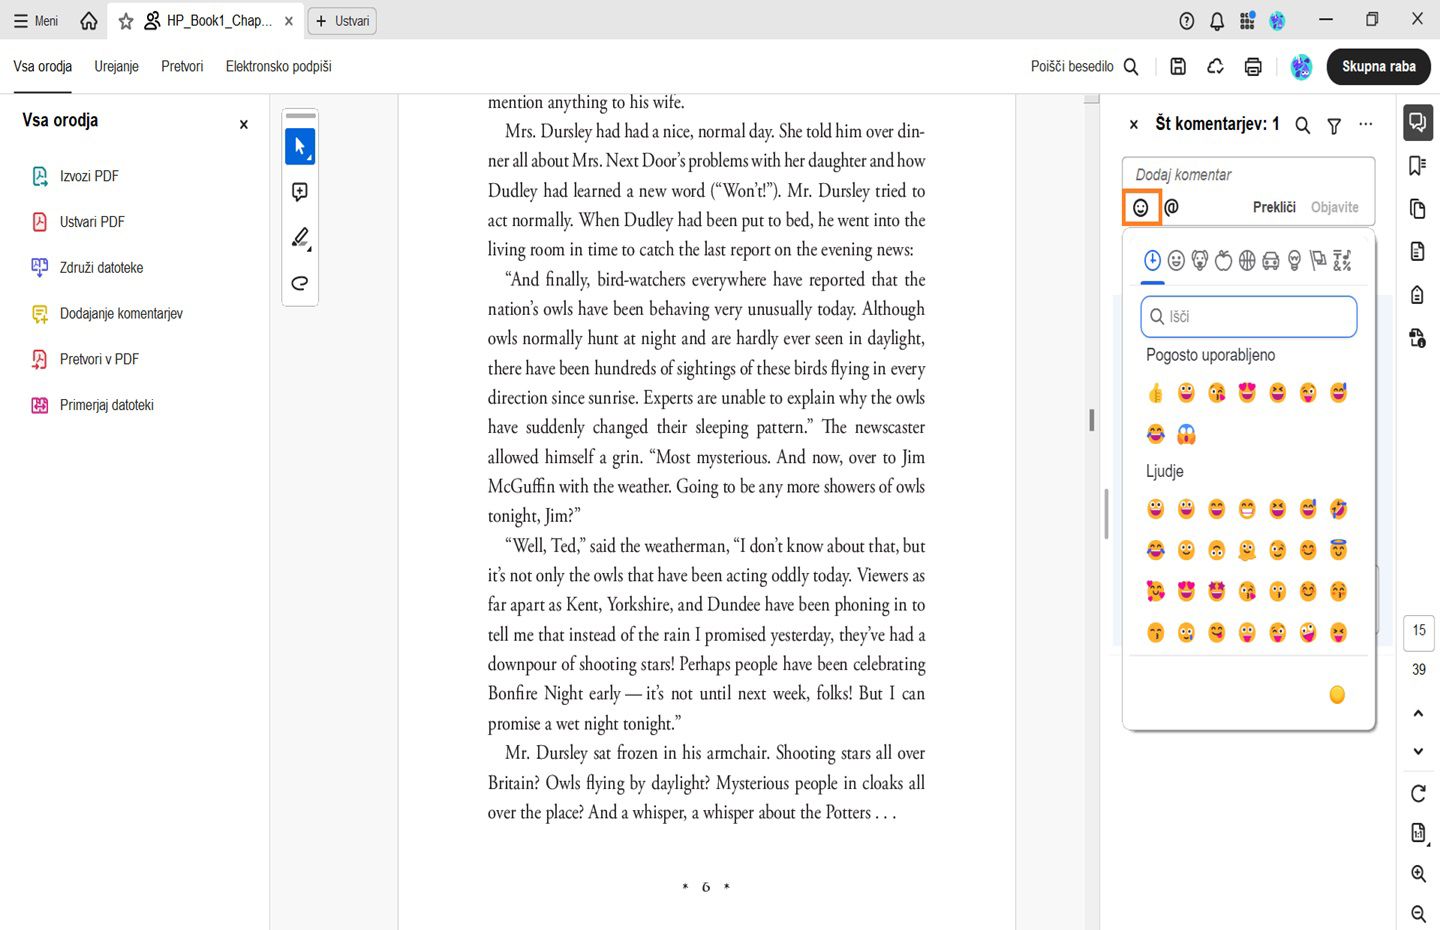Open the apps grid launcher

pyautogui.click(x=1247, y=21)
